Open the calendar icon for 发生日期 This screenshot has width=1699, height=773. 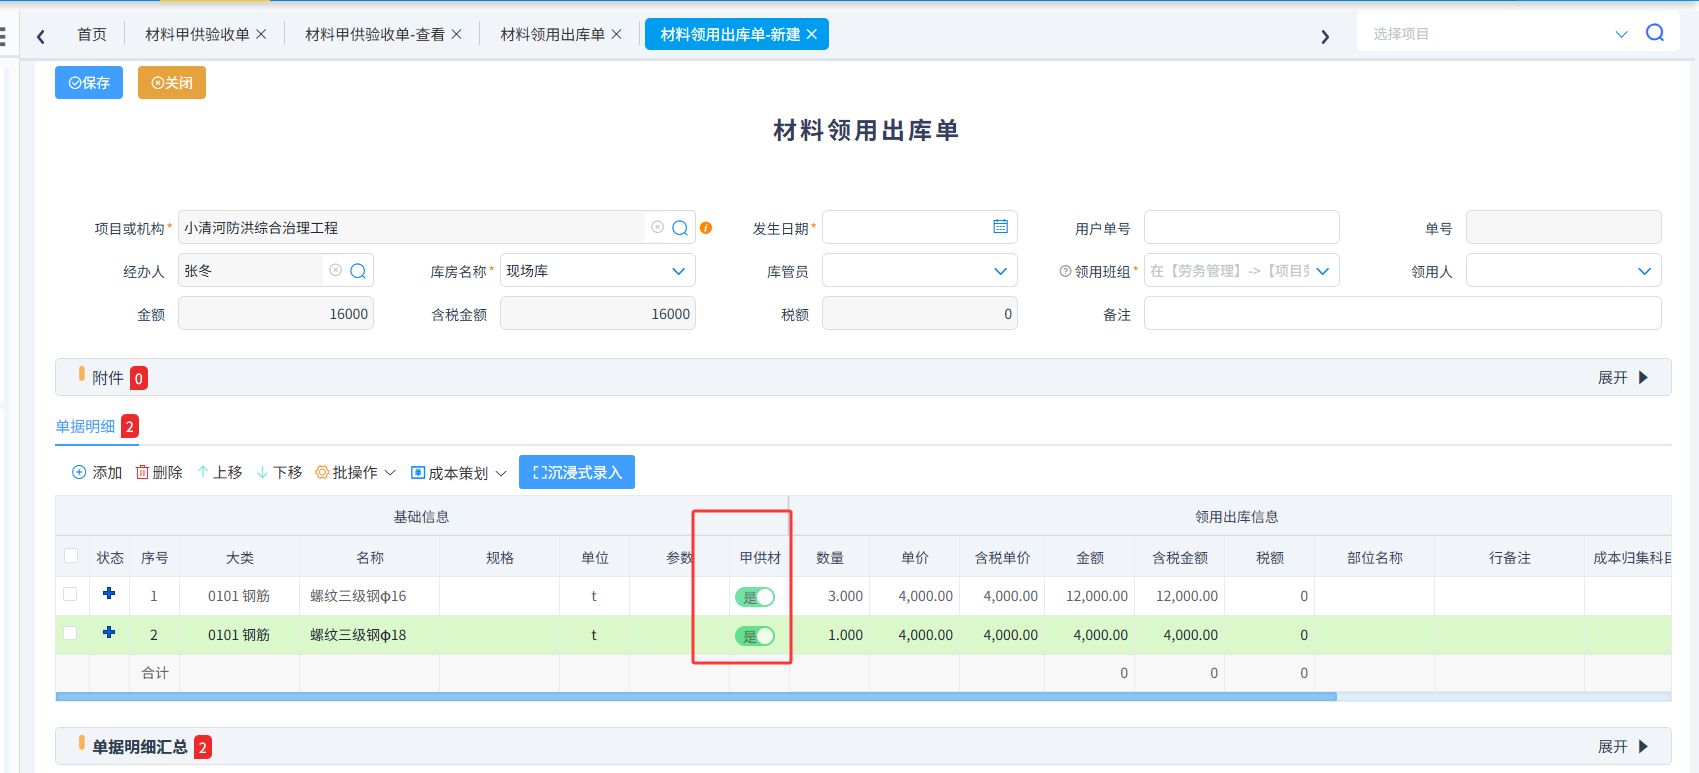(x=1000, y=227)
